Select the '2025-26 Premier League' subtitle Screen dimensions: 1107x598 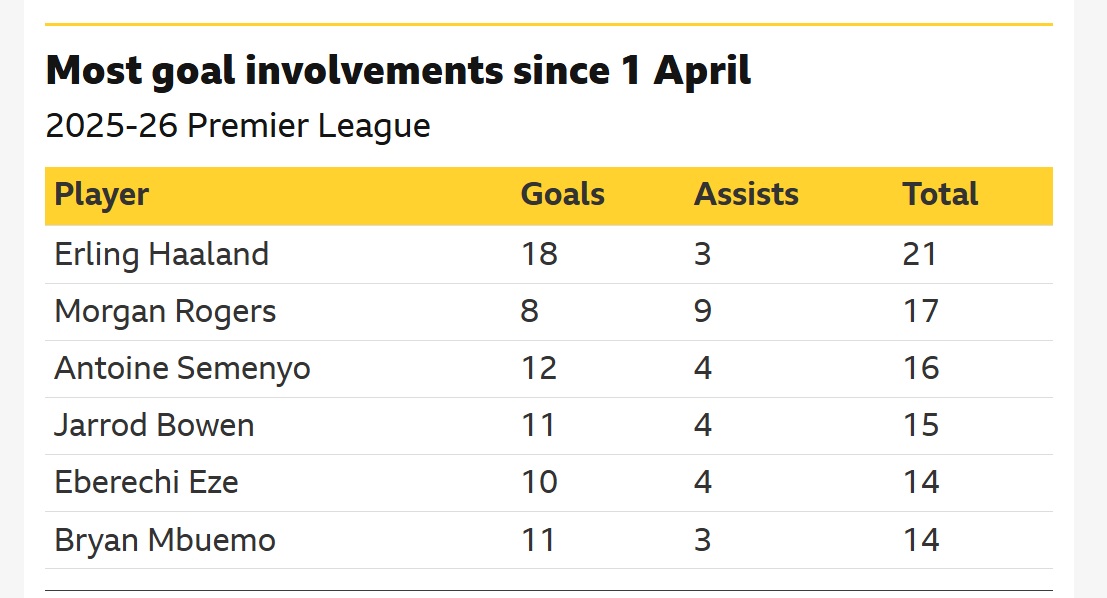point(238,126)
